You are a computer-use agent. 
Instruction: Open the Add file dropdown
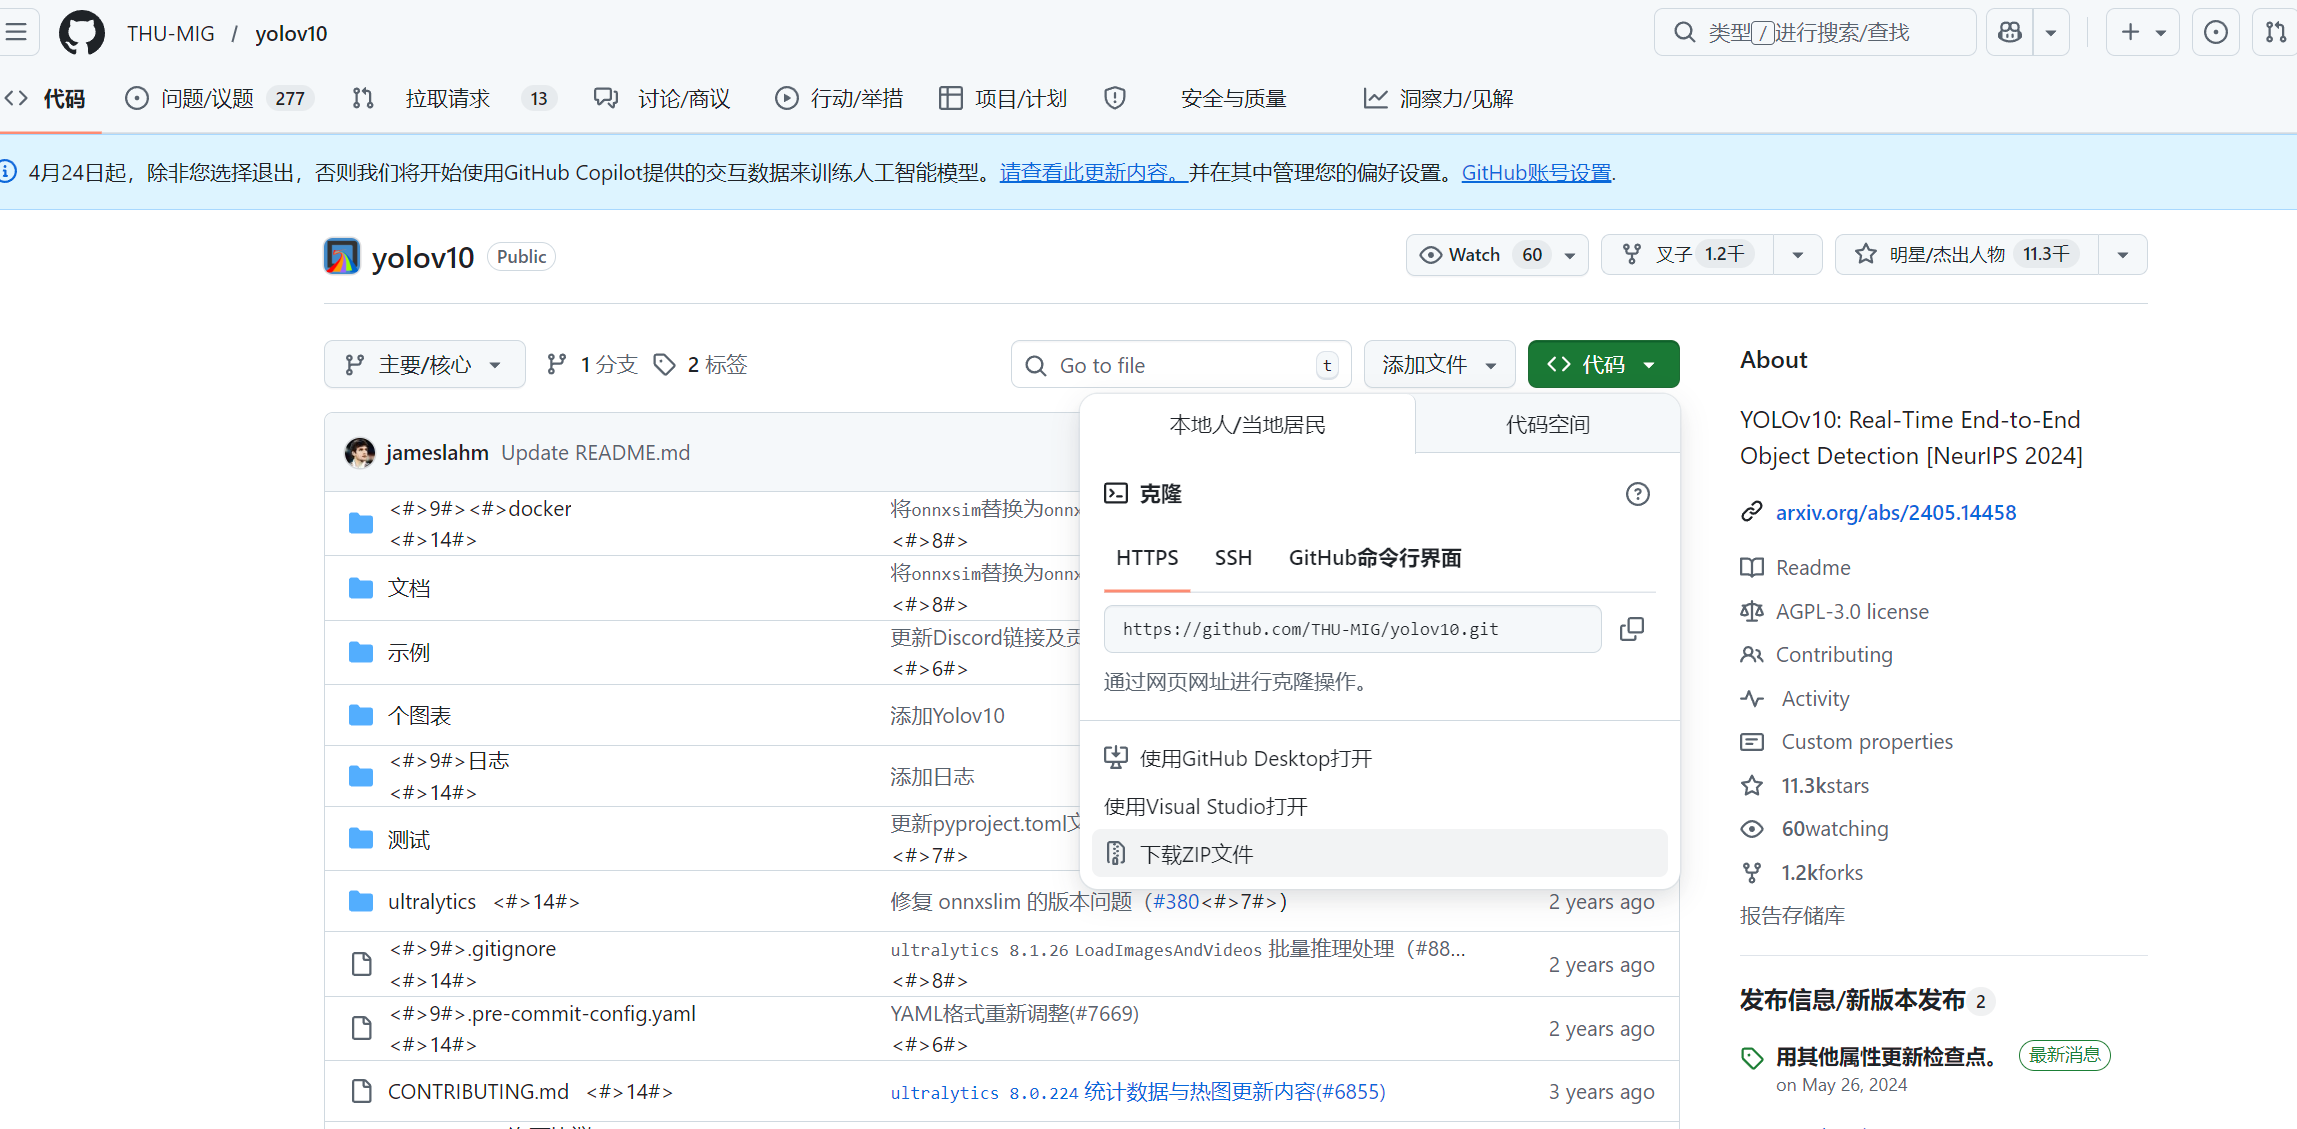[x=1439, y=365]
